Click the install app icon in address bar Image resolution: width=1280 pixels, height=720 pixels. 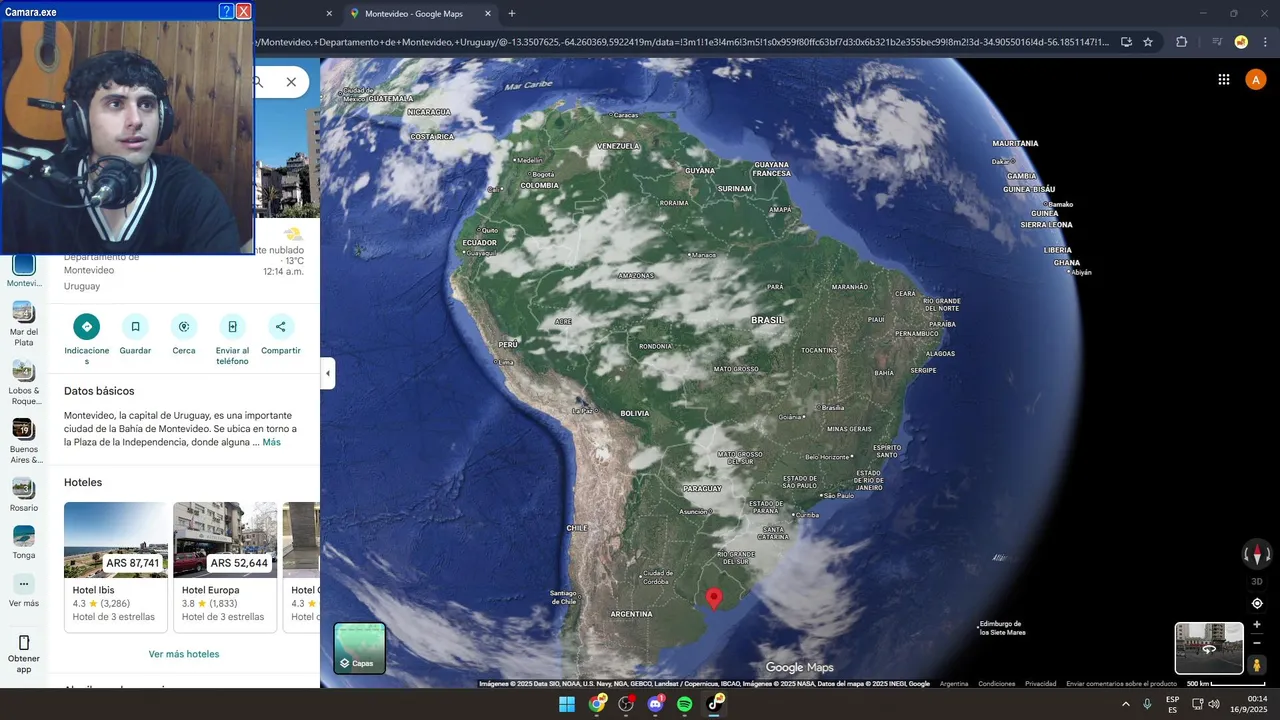pos(1126,42)
